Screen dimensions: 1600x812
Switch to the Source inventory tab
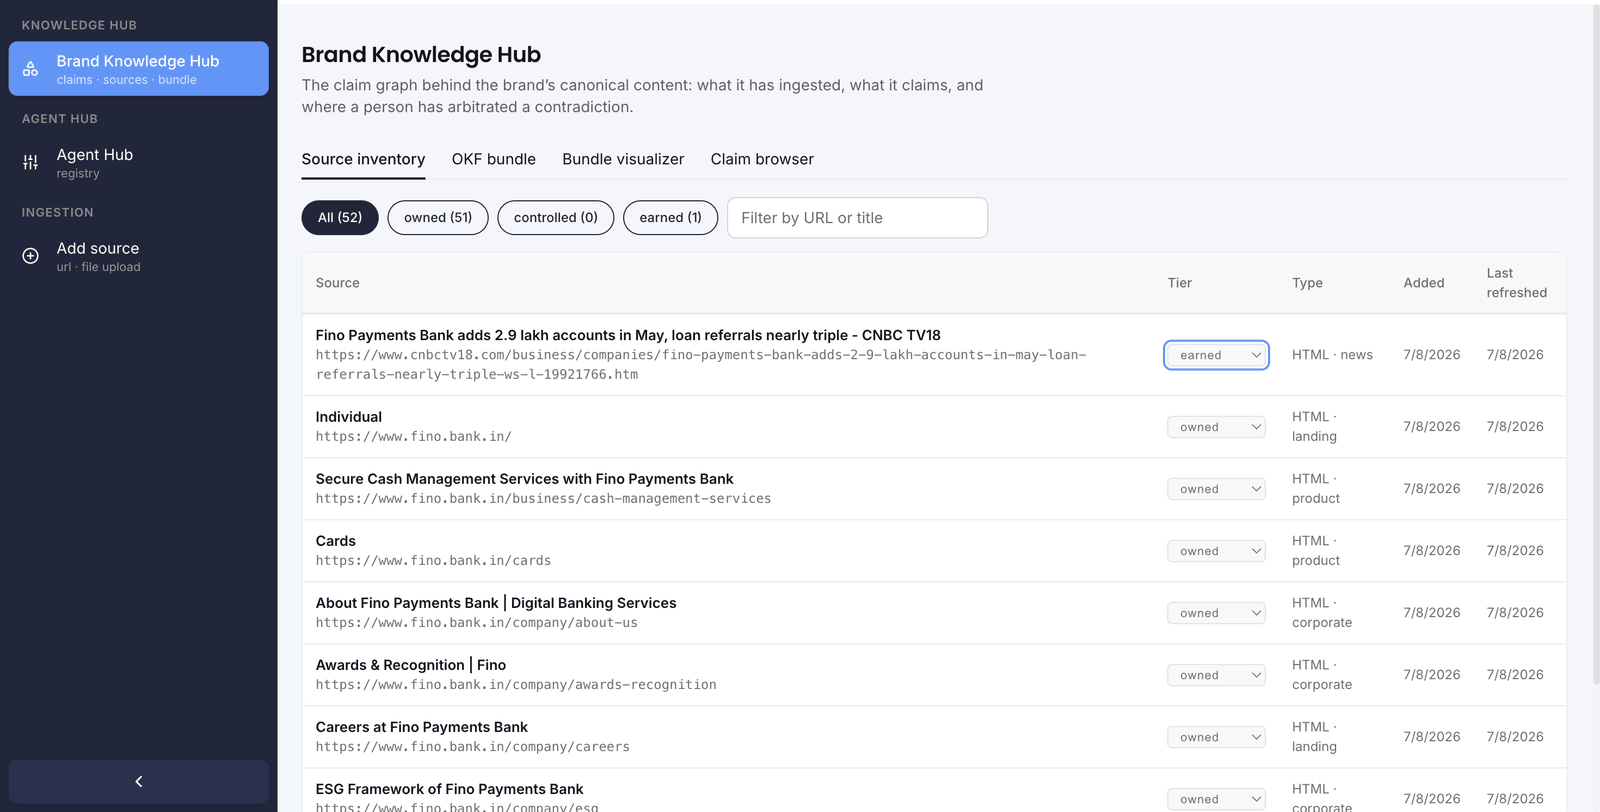(x=363, y=159)
